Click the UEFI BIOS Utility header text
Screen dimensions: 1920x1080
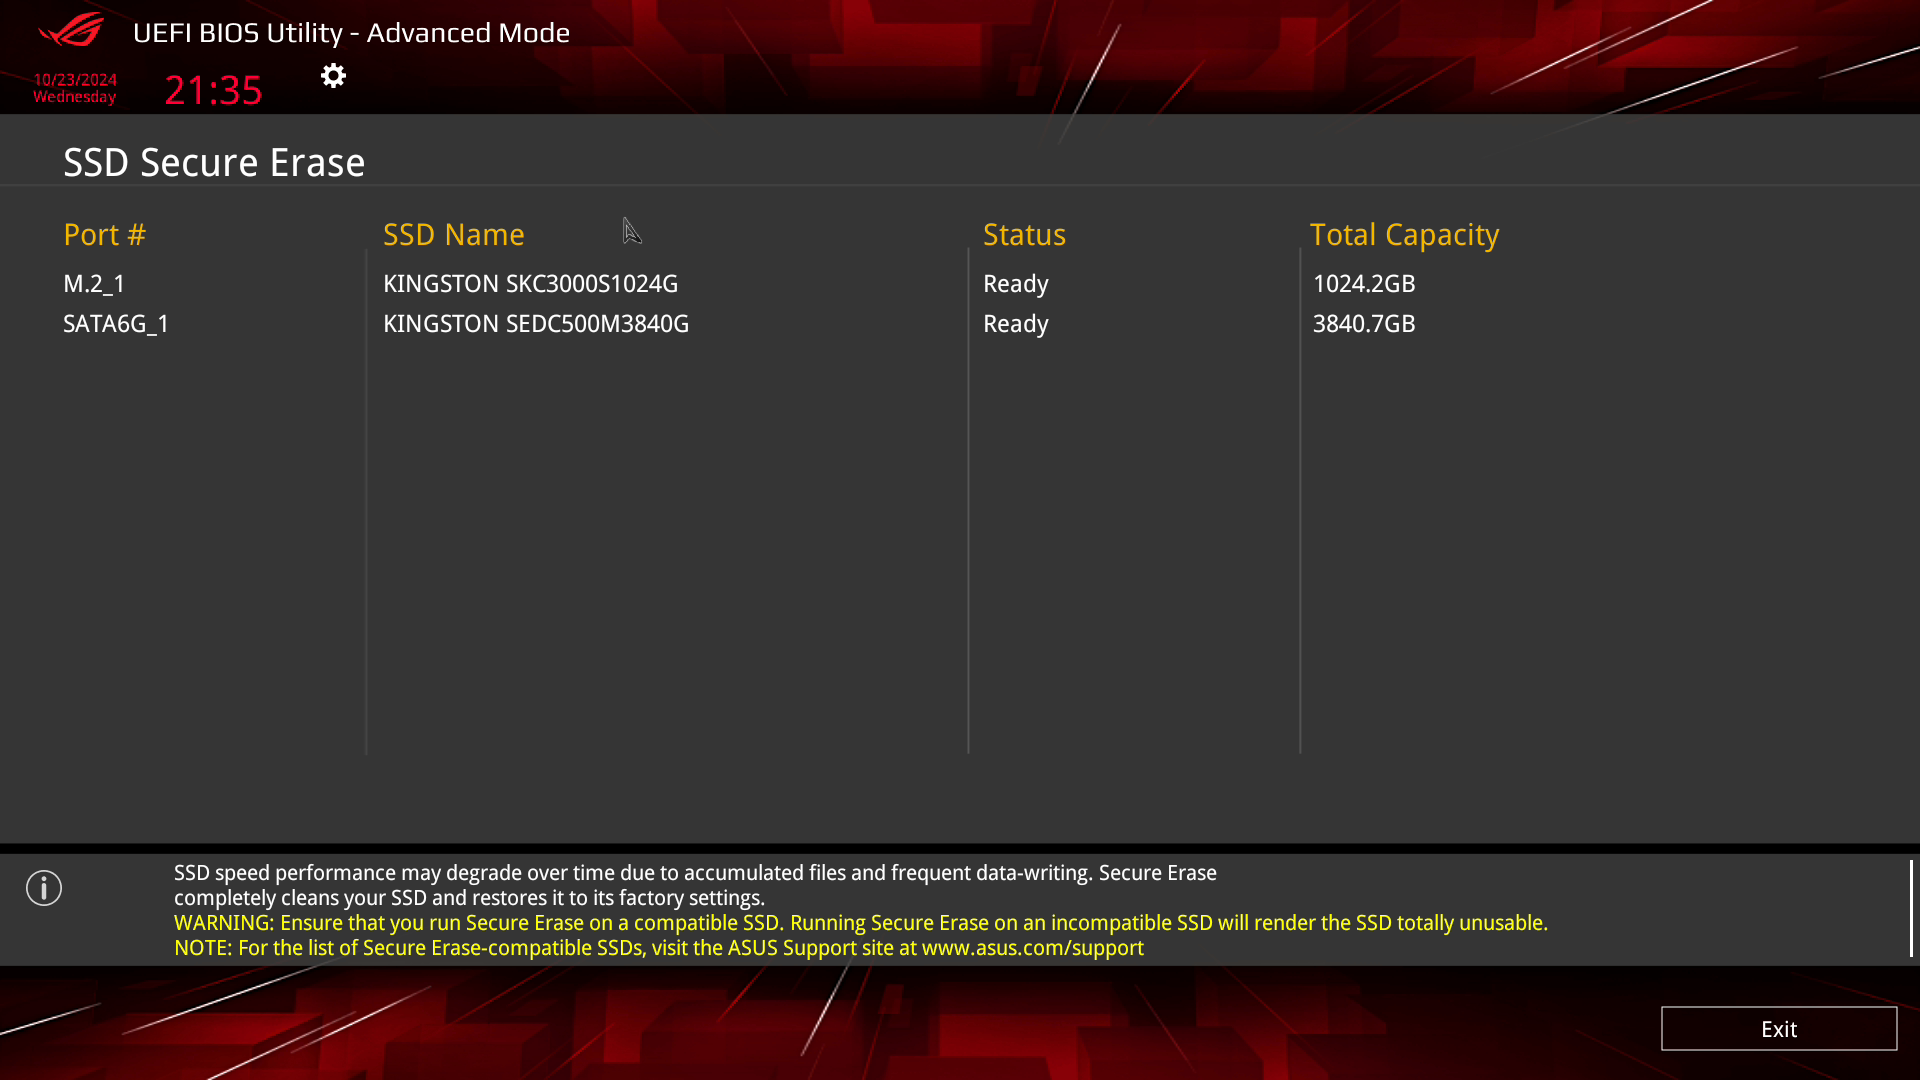pyautogui.click(x=351, y=32)
